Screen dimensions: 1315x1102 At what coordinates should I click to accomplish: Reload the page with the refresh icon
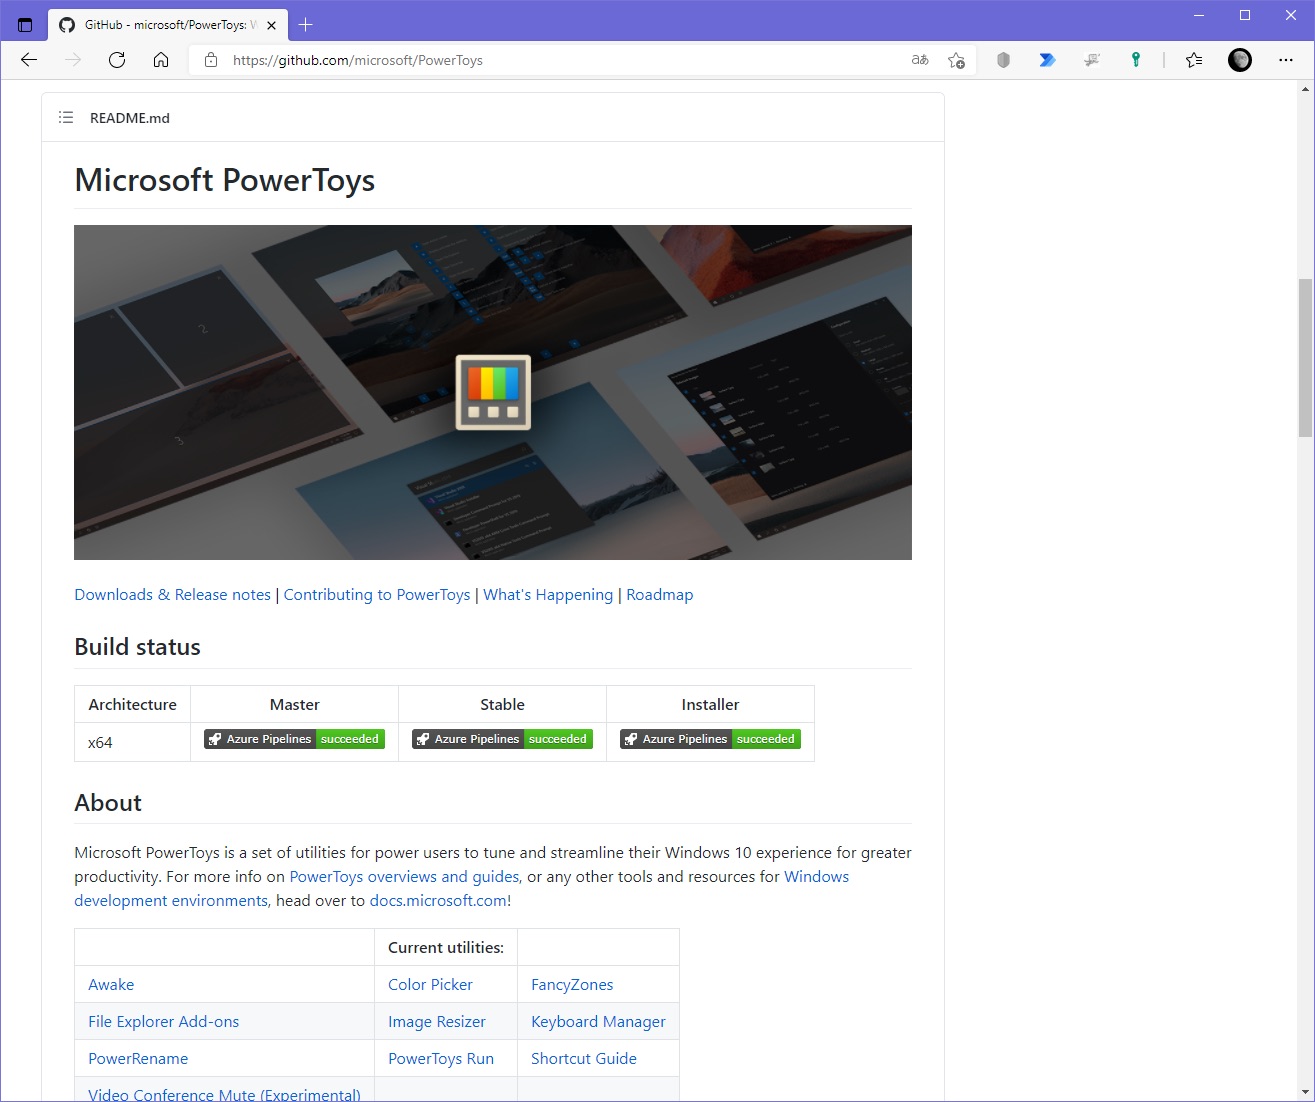117,60
